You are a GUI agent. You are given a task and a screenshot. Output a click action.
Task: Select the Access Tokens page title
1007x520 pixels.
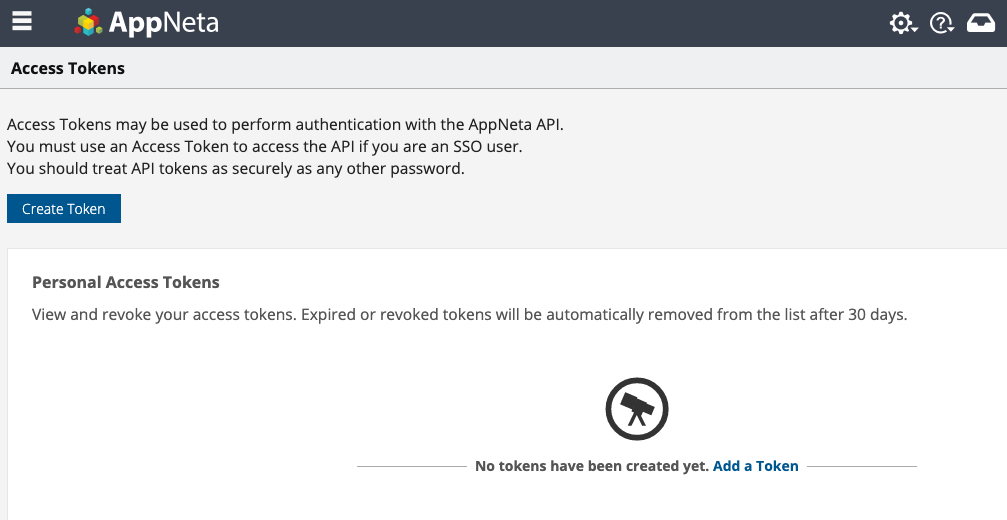[68, 69]
